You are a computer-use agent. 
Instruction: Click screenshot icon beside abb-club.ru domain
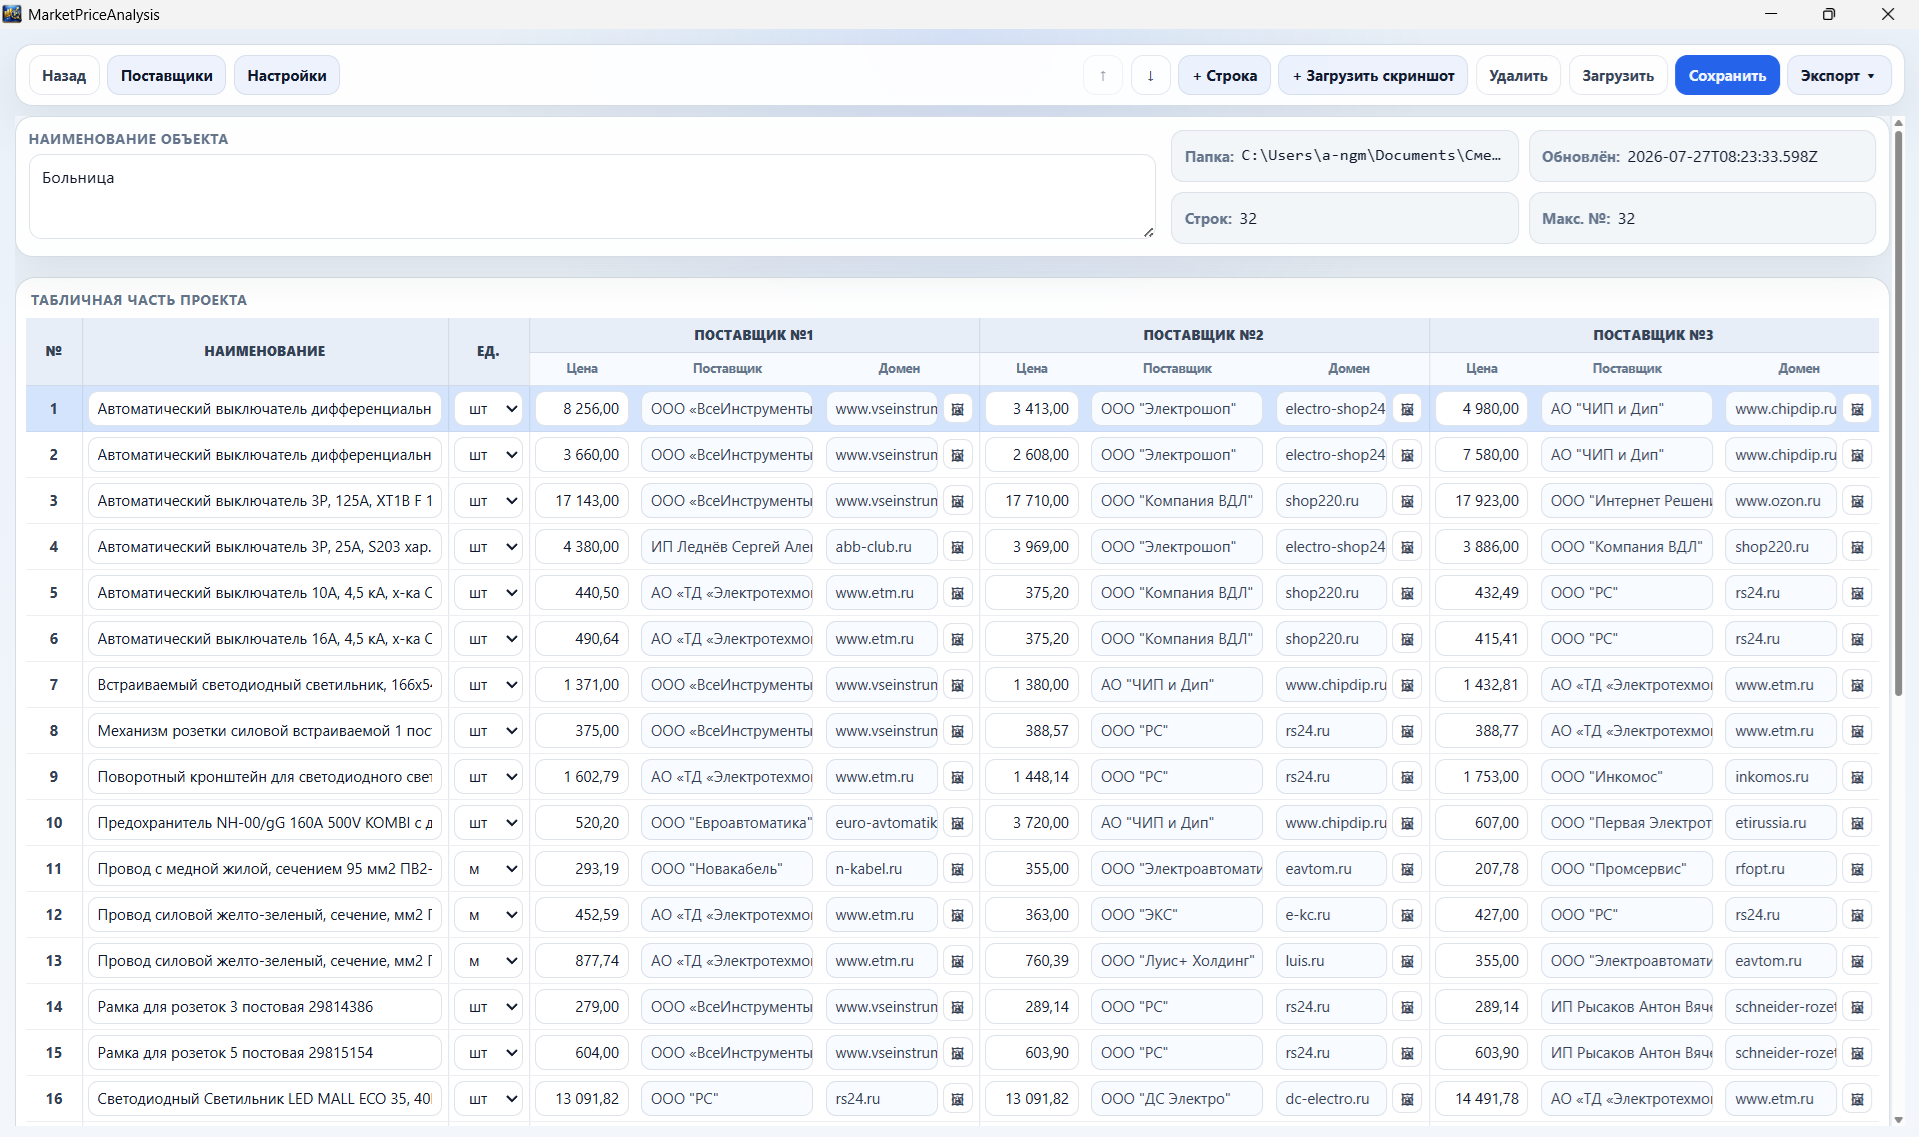tap(957, 547)
